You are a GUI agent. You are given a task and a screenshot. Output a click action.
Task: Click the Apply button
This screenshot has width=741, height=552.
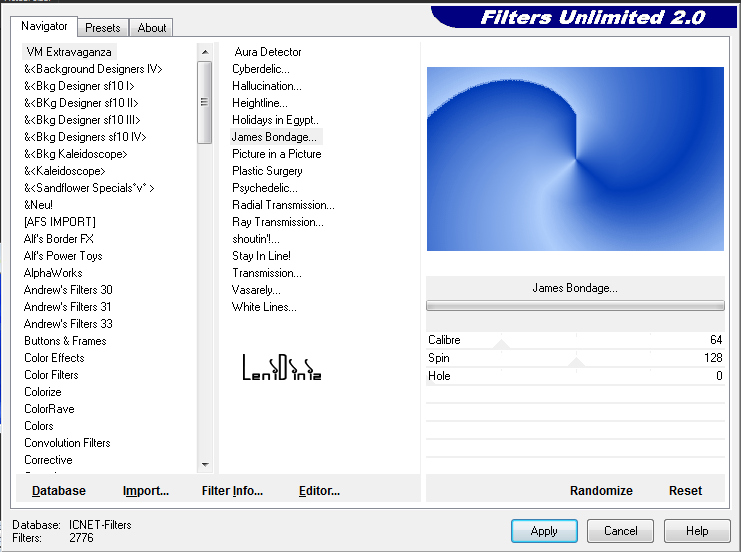(544, 531)
